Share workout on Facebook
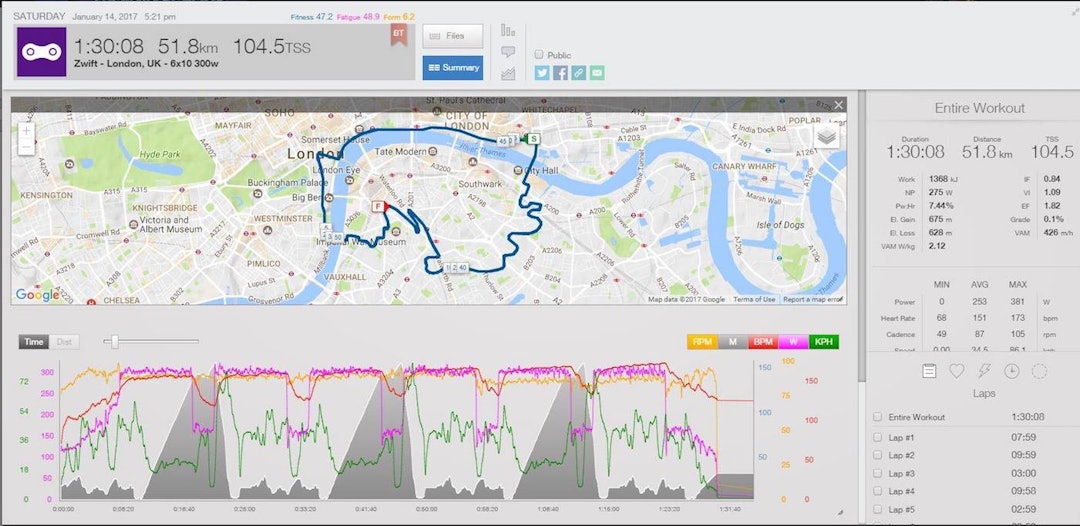This screenshot has height=526, width=1080. (561, 73)
